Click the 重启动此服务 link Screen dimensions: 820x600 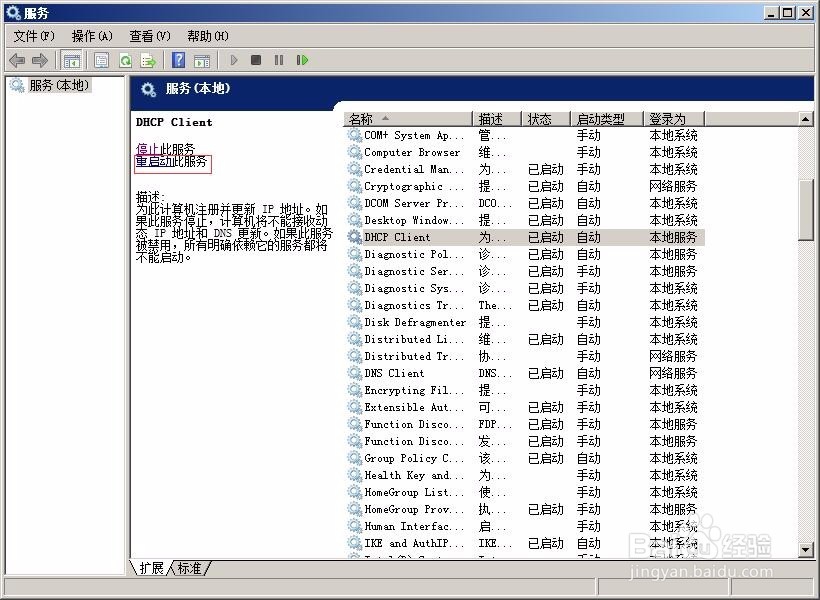click(170, 163)
